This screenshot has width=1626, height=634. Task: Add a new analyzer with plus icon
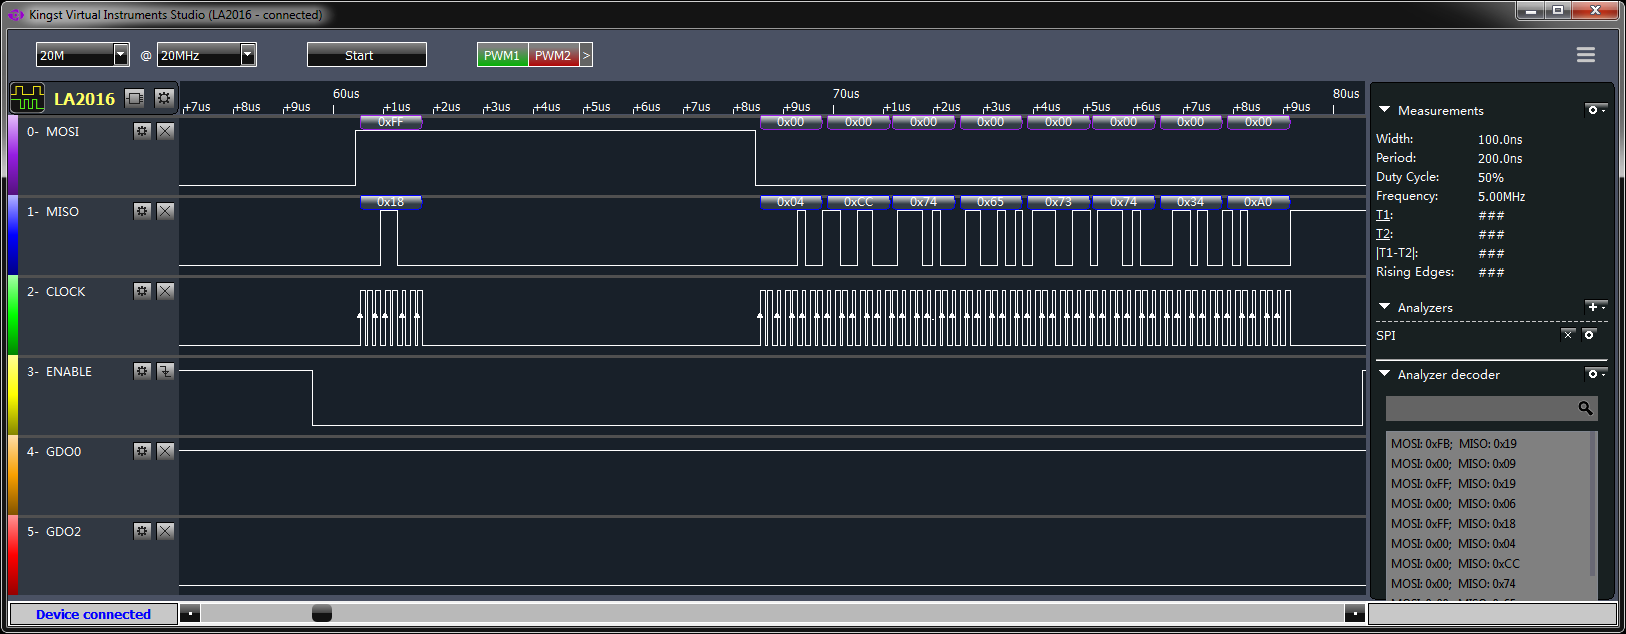coord(1593,307)
